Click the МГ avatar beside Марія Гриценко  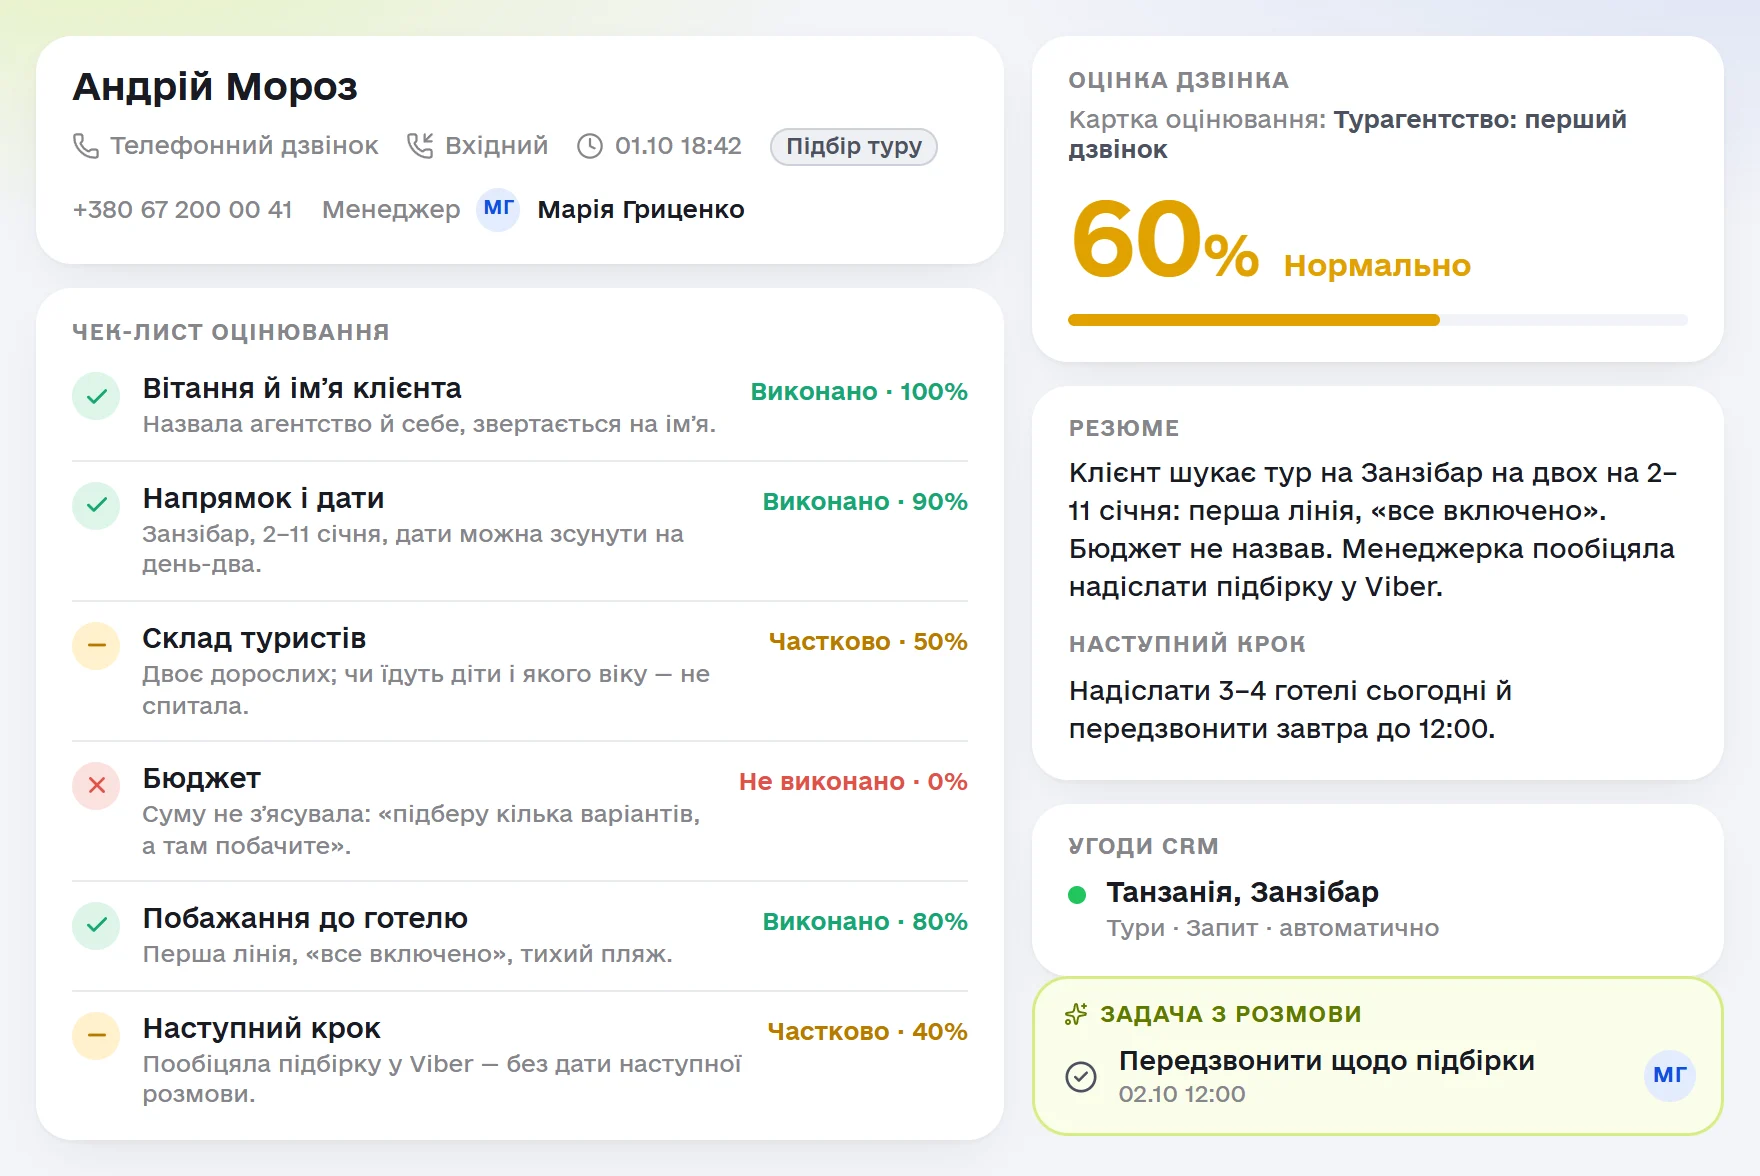[x=498, y=209]
